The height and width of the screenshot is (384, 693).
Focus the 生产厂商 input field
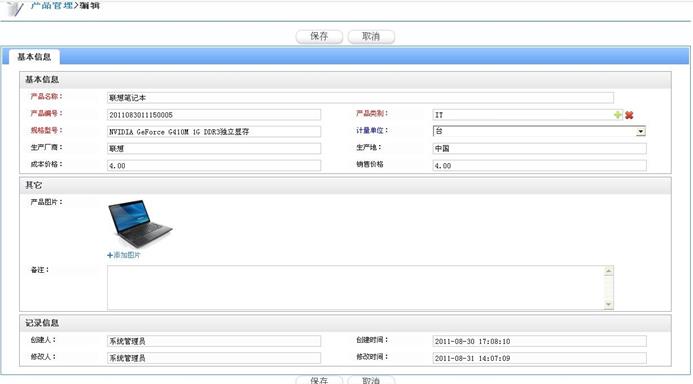tap(214, 148)
